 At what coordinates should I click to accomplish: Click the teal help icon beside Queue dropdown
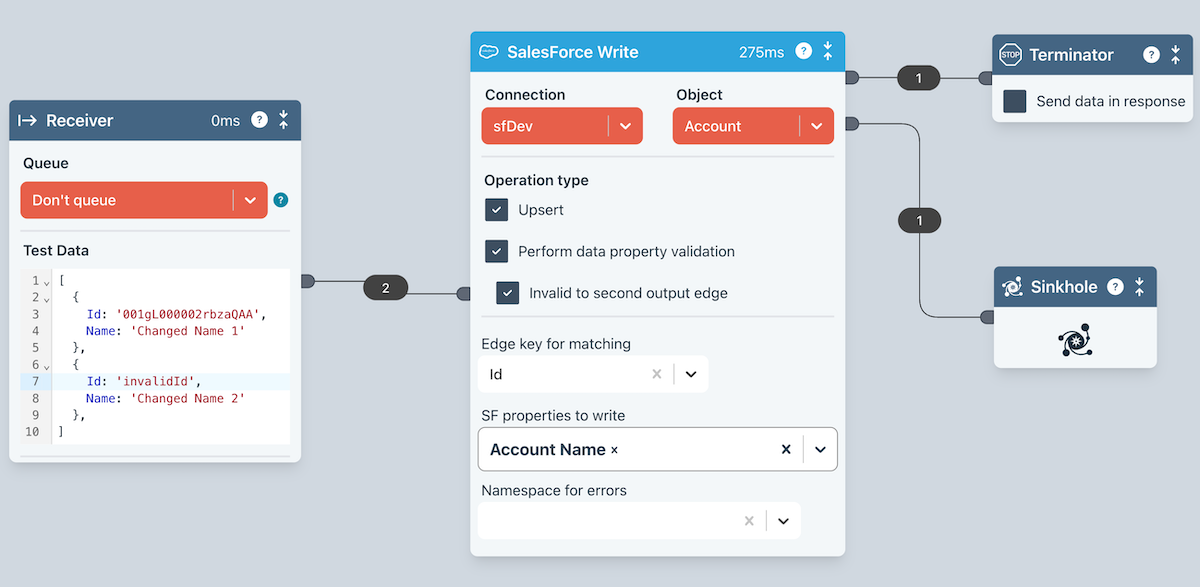pos(281,200)
